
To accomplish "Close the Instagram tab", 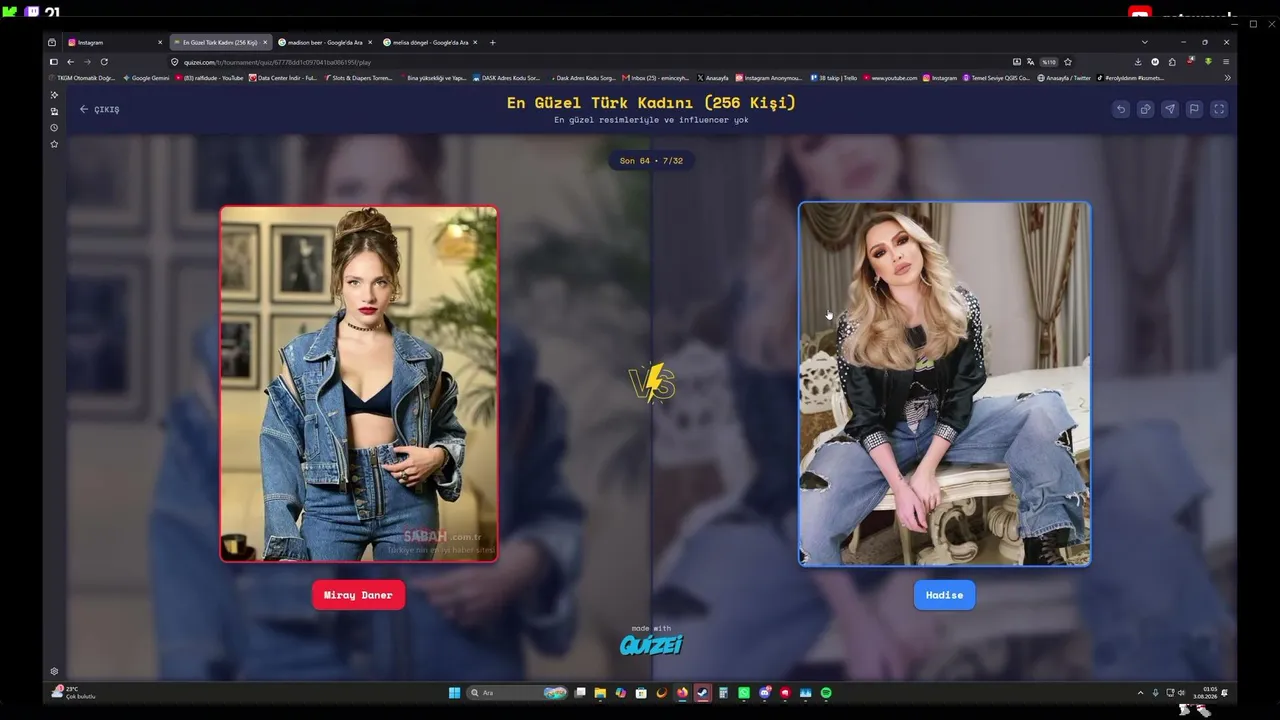I will [160, 42].
